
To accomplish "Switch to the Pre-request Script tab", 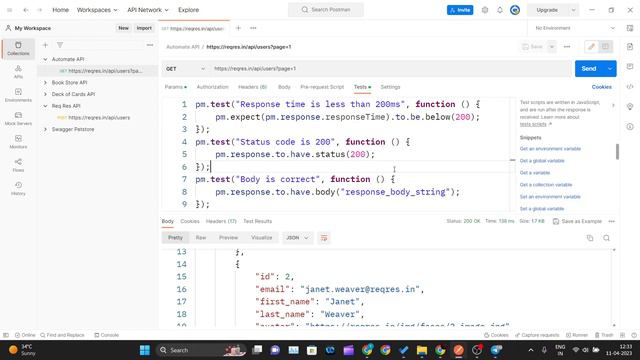I will pyautogui.click(x=322, y=87).
